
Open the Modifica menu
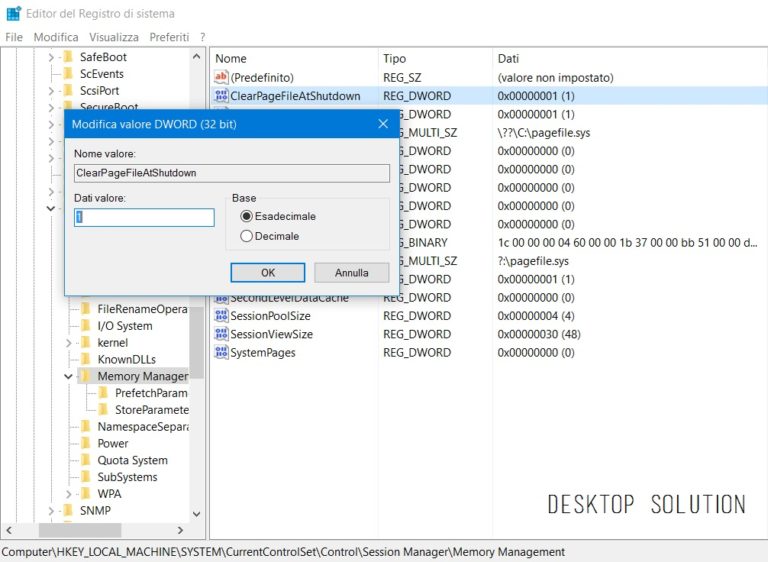pyautogui.click(x=55, y=37)
